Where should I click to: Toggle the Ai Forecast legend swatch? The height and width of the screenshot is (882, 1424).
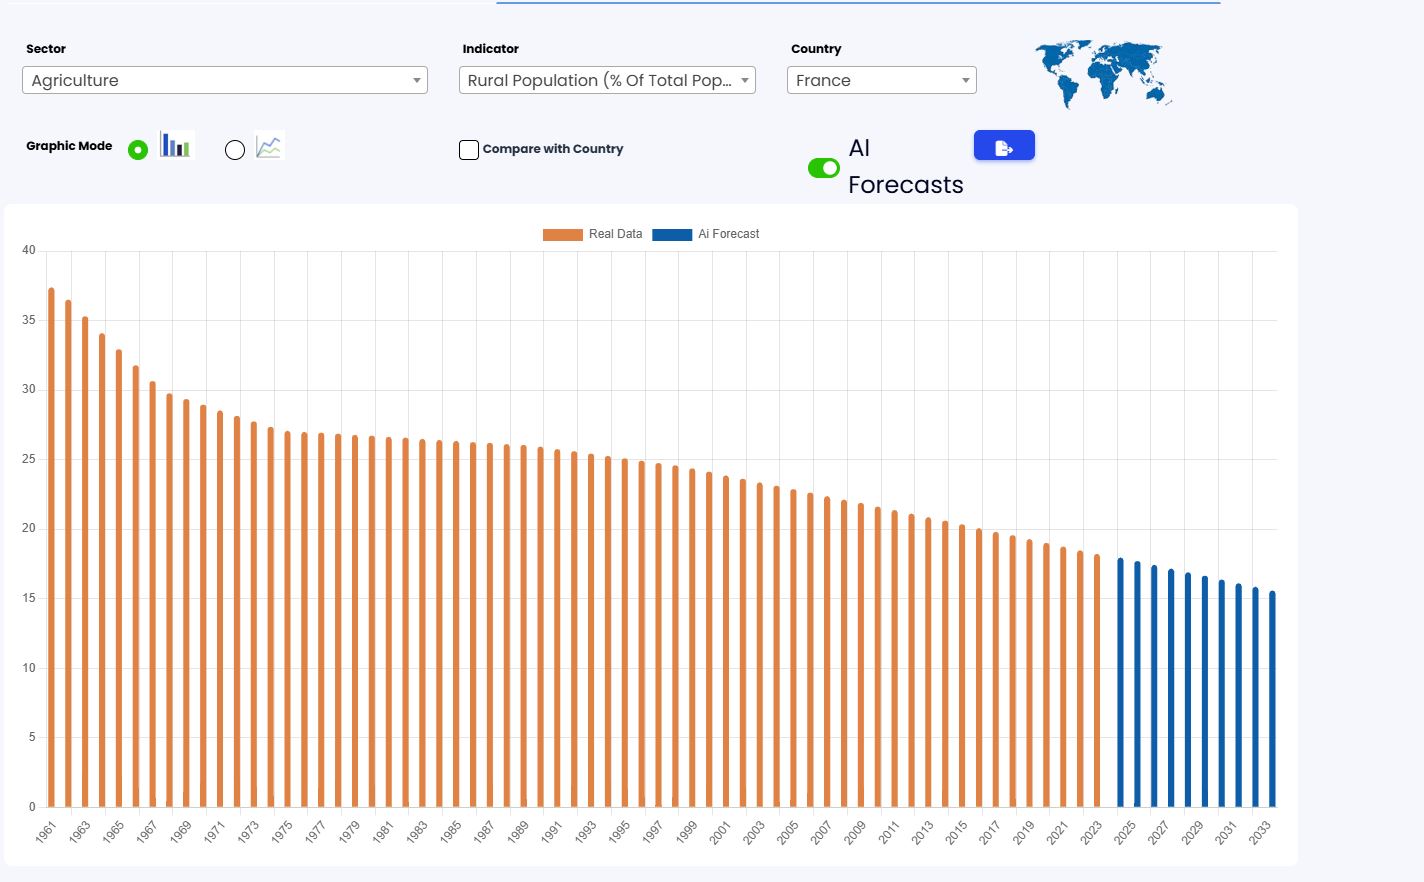pos(672,234)
